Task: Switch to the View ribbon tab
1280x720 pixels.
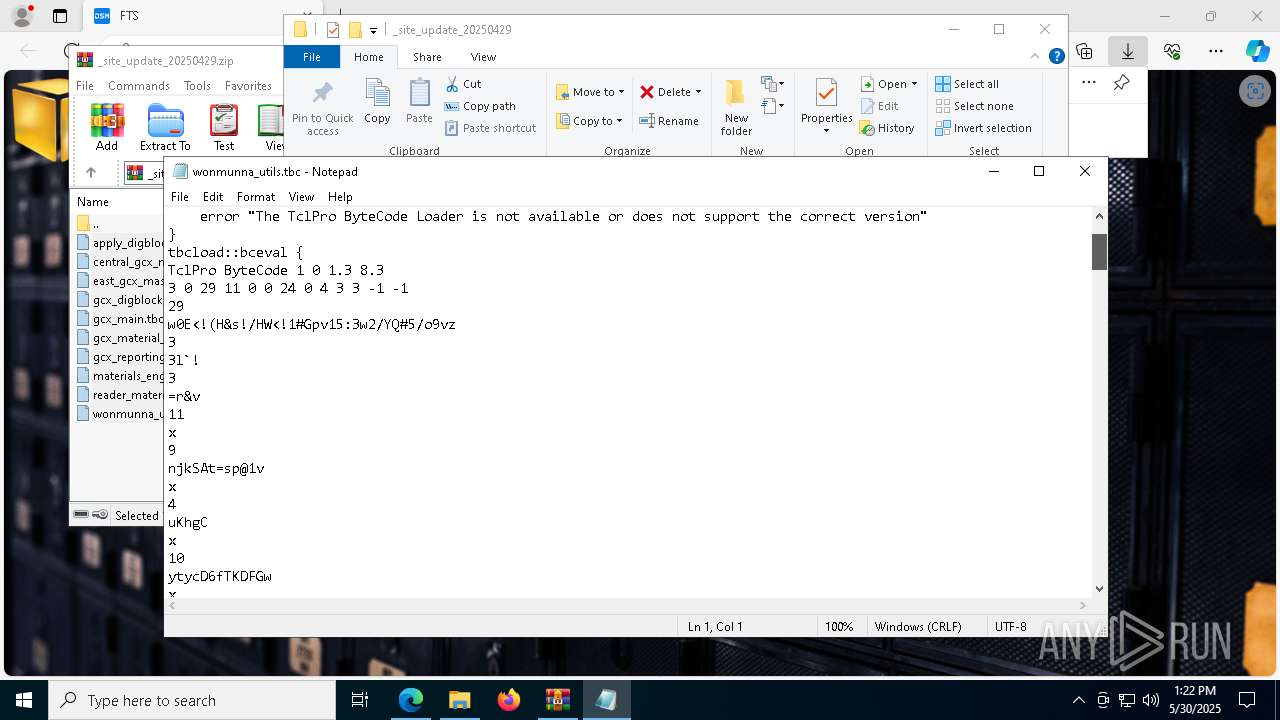Action: pyautogui.click(x=483, y=57)
